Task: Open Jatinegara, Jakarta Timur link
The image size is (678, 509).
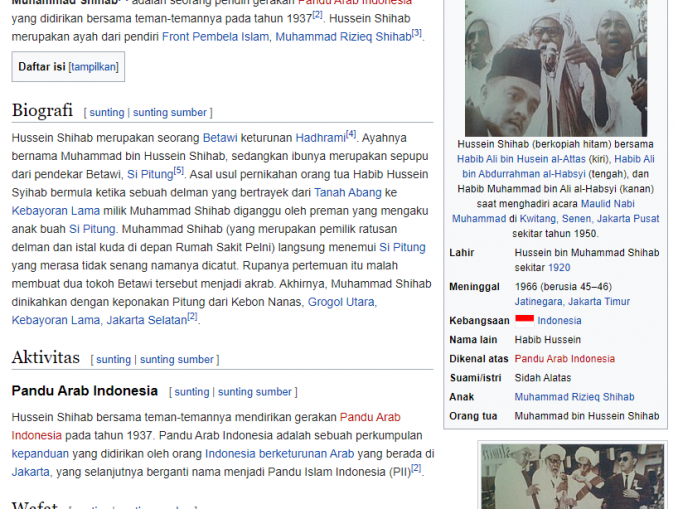Action: click(x=572, y=302)
